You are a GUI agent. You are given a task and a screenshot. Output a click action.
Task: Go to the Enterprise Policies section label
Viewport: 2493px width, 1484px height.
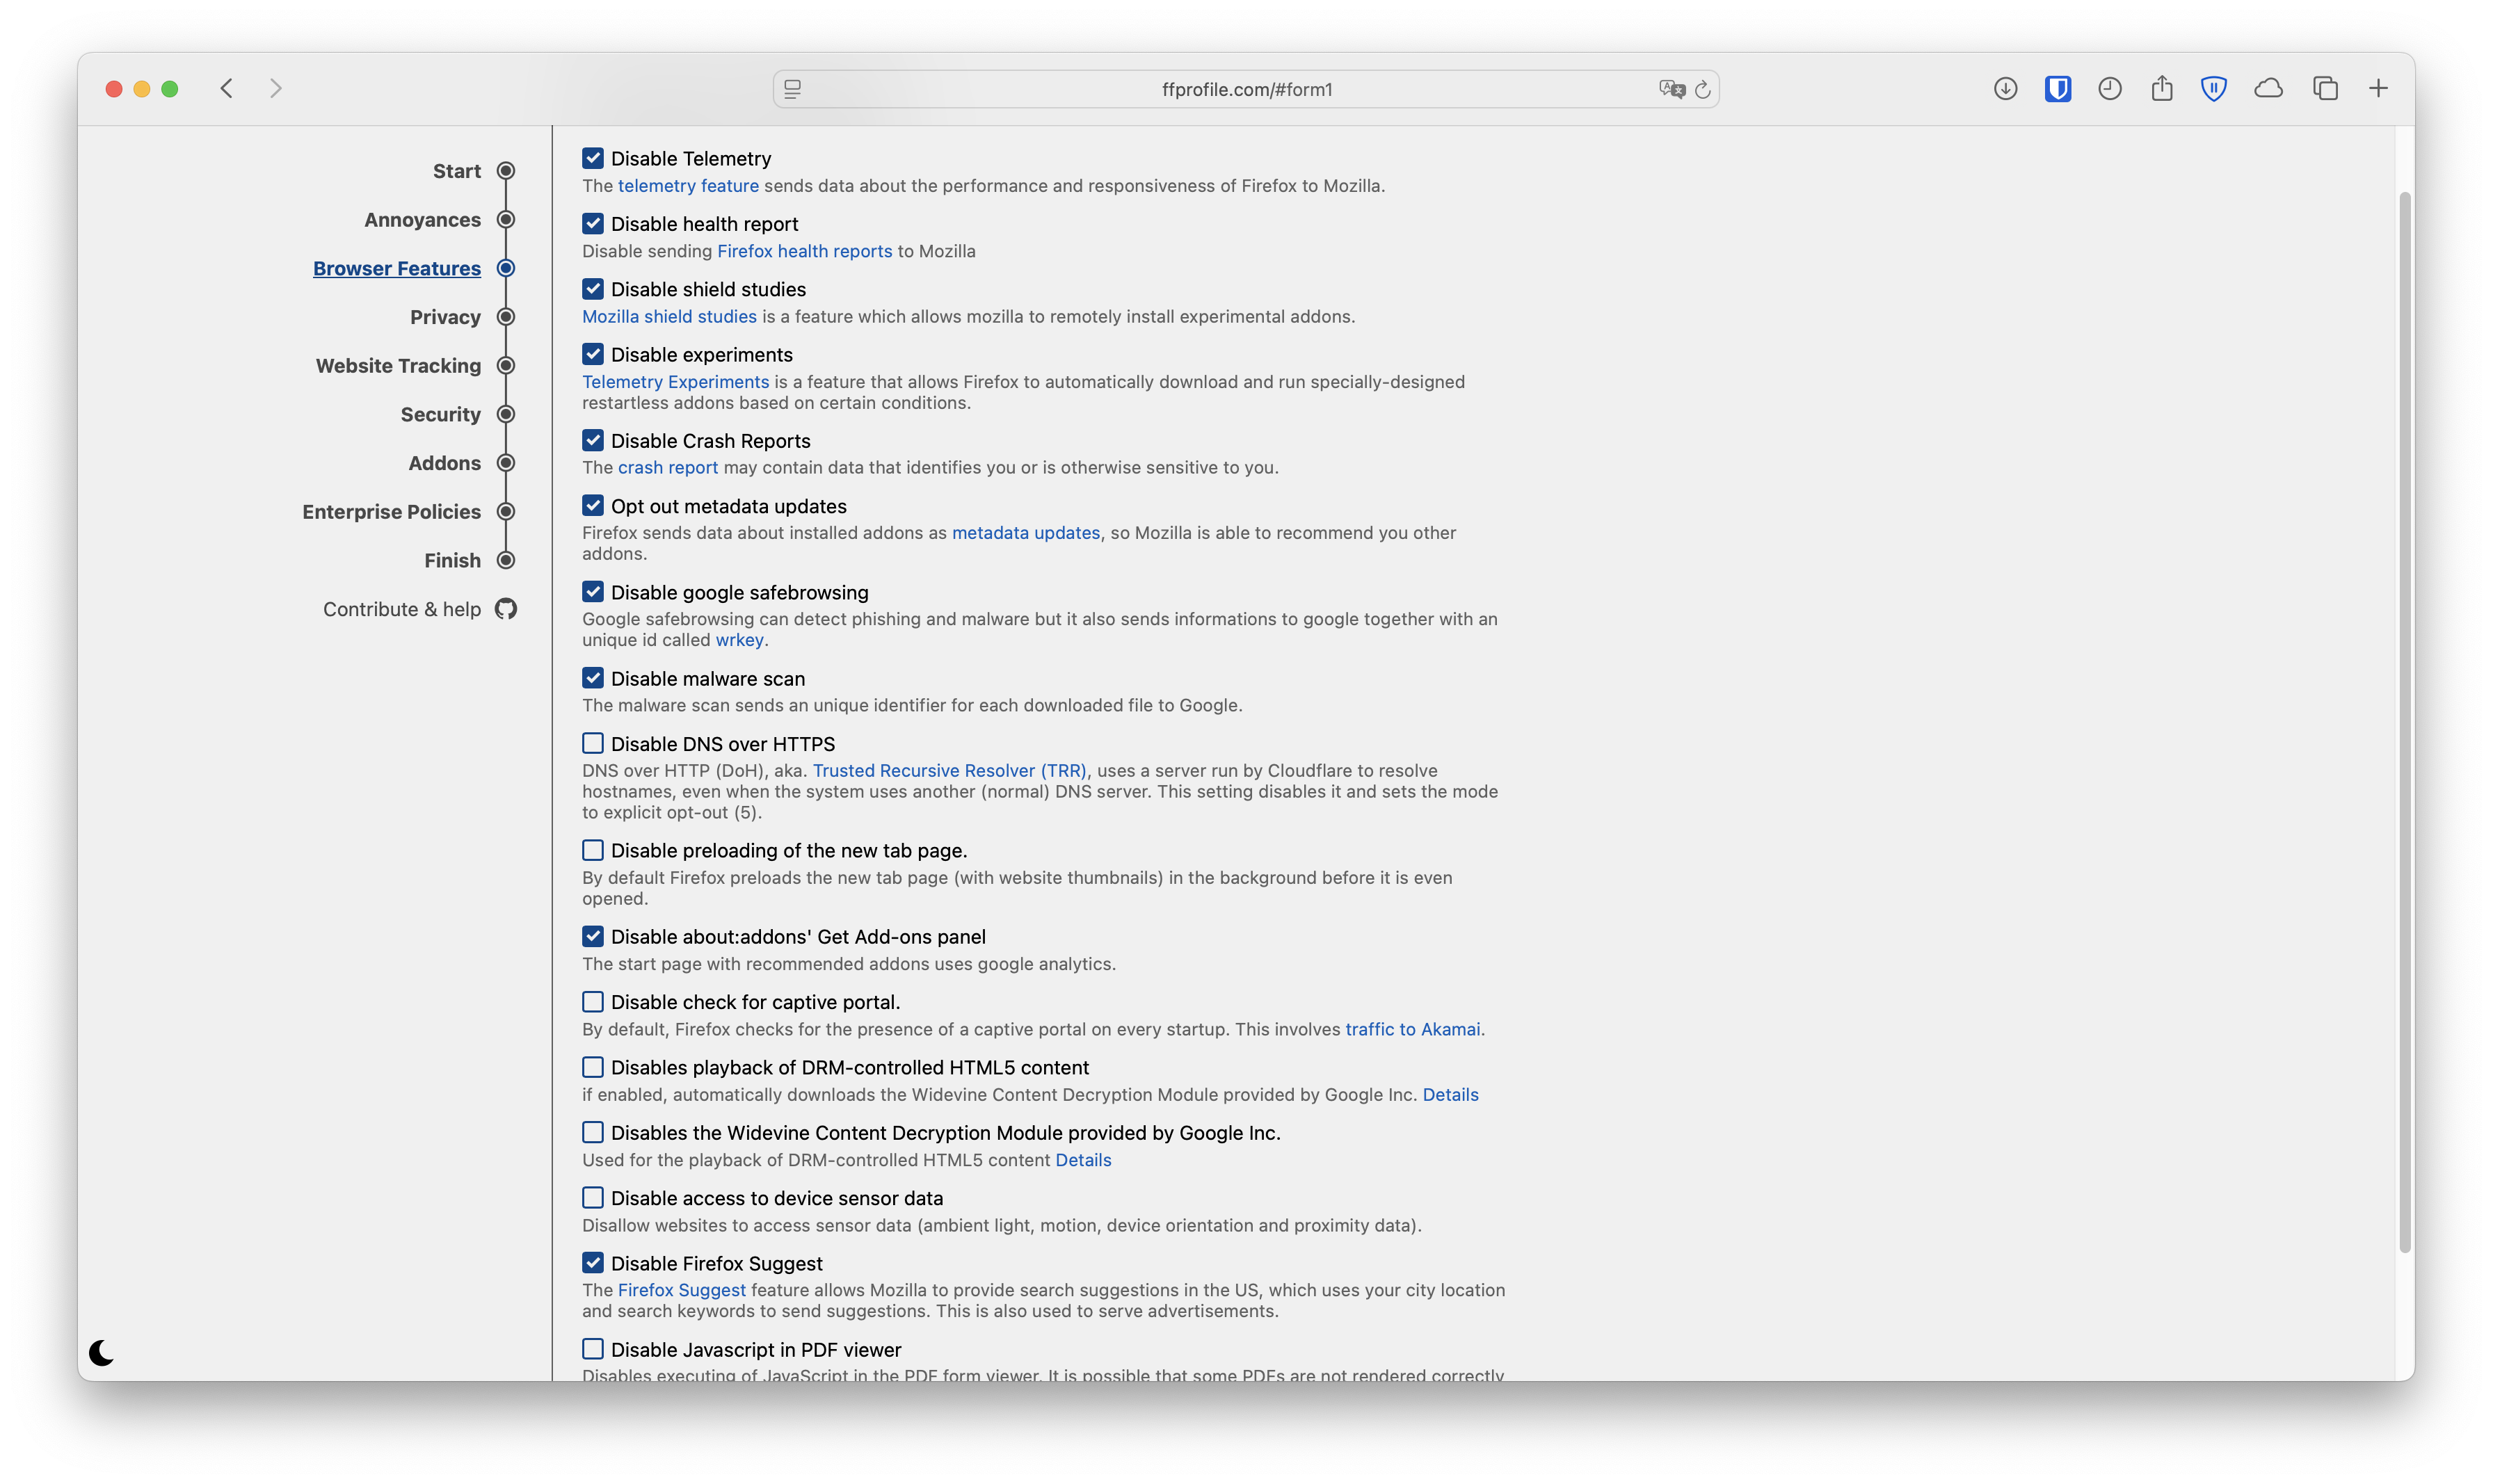coord(392,512)
